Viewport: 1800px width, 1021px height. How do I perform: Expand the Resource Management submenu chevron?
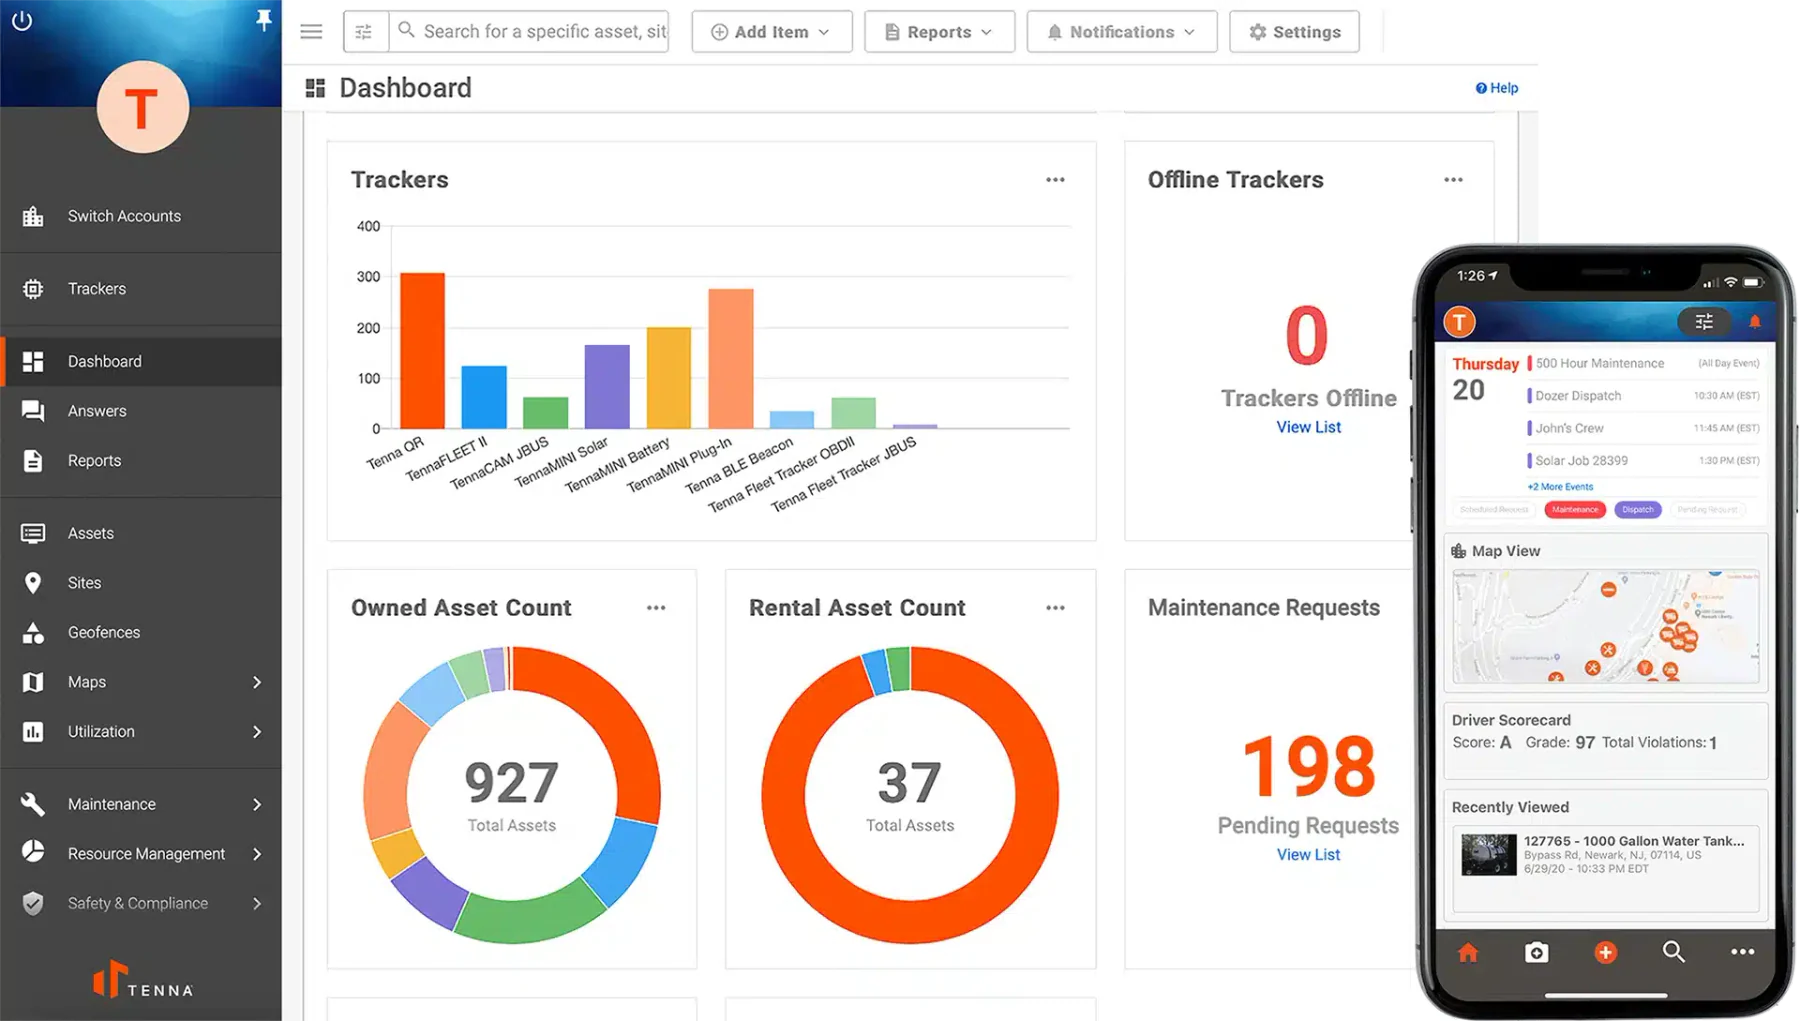point(257,854)
